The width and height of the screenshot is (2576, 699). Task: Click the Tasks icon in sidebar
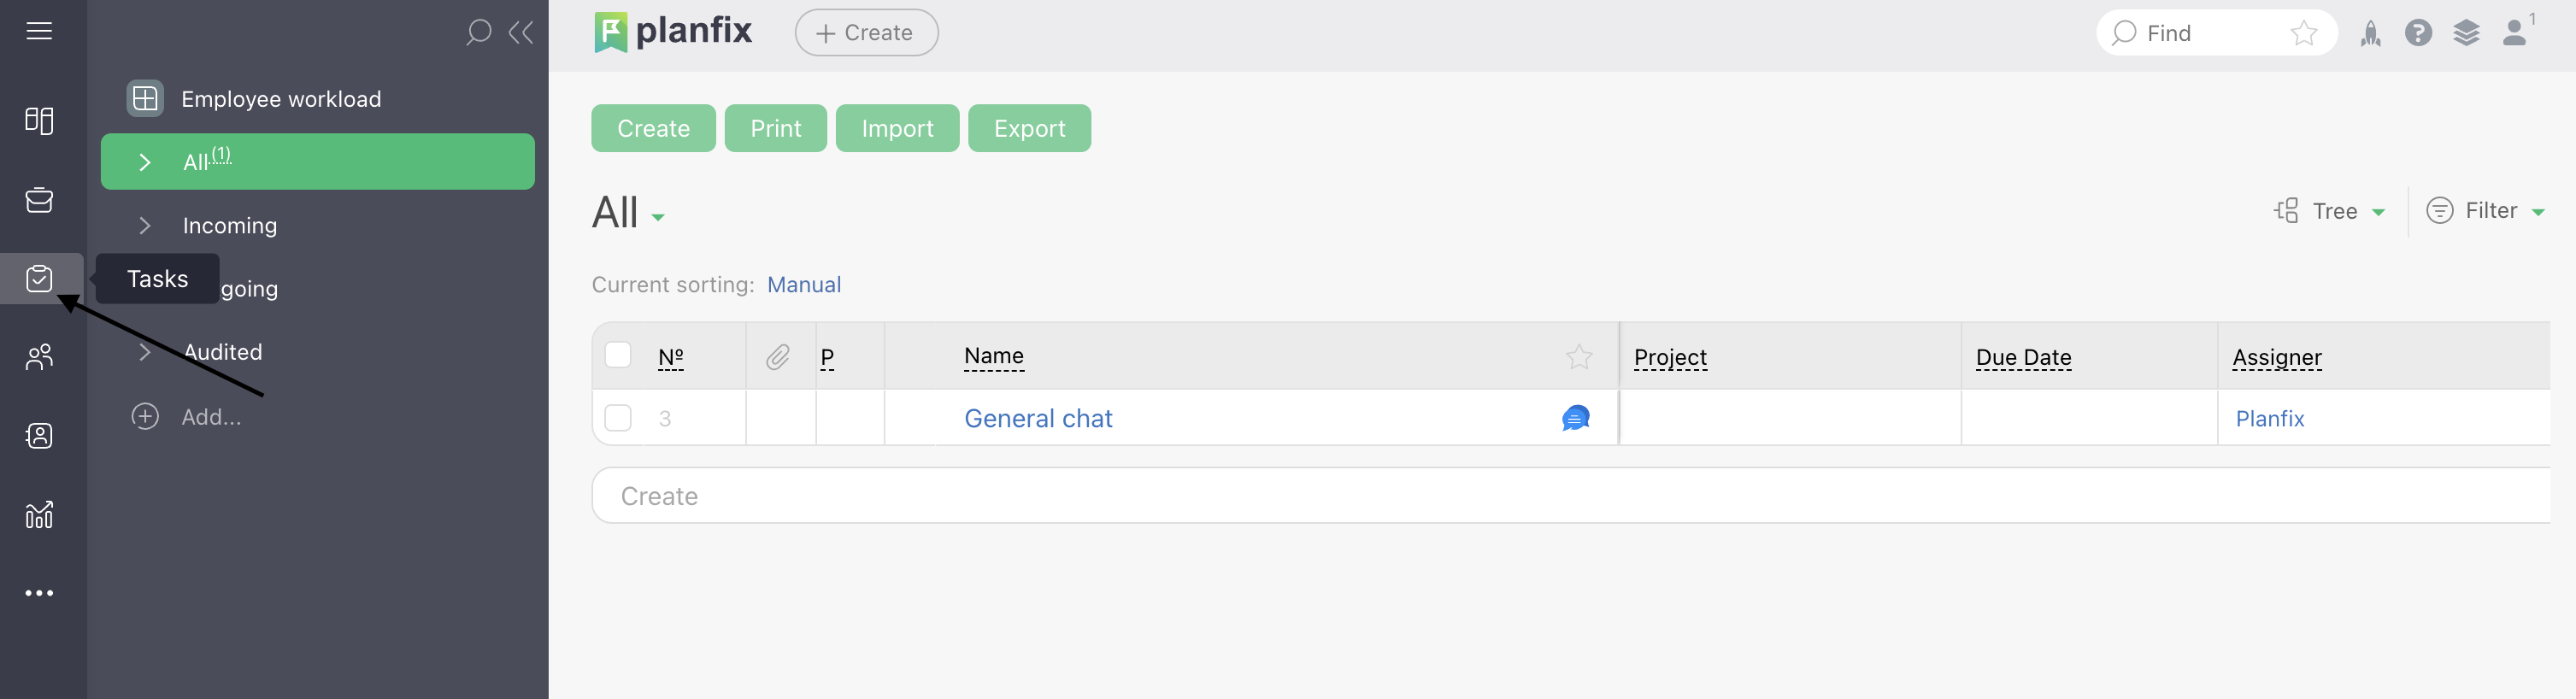[x=39, y=278]
